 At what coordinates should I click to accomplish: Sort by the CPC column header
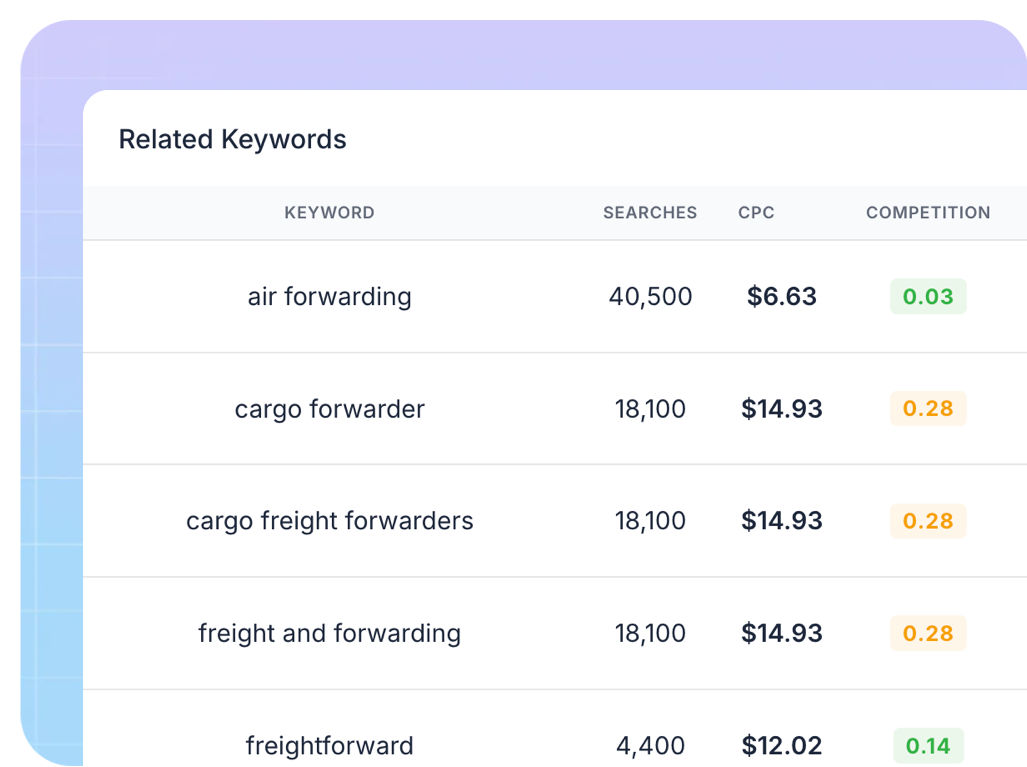(x=756, y=212)
